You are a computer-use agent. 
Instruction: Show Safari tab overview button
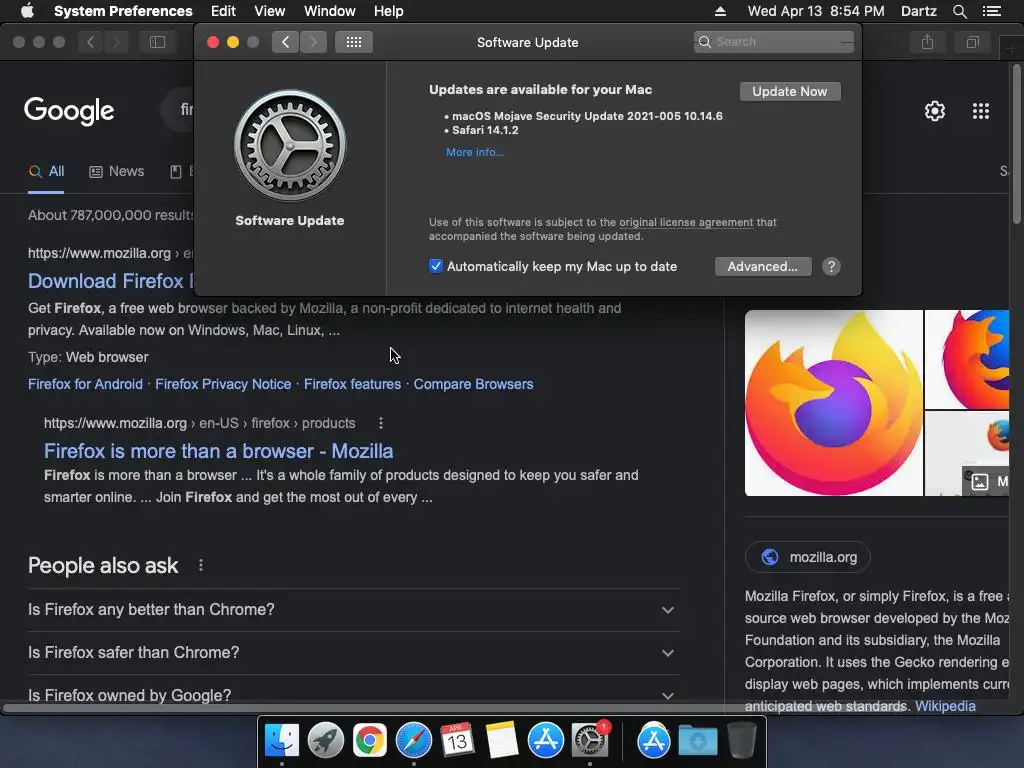click(x=972, y=42)
